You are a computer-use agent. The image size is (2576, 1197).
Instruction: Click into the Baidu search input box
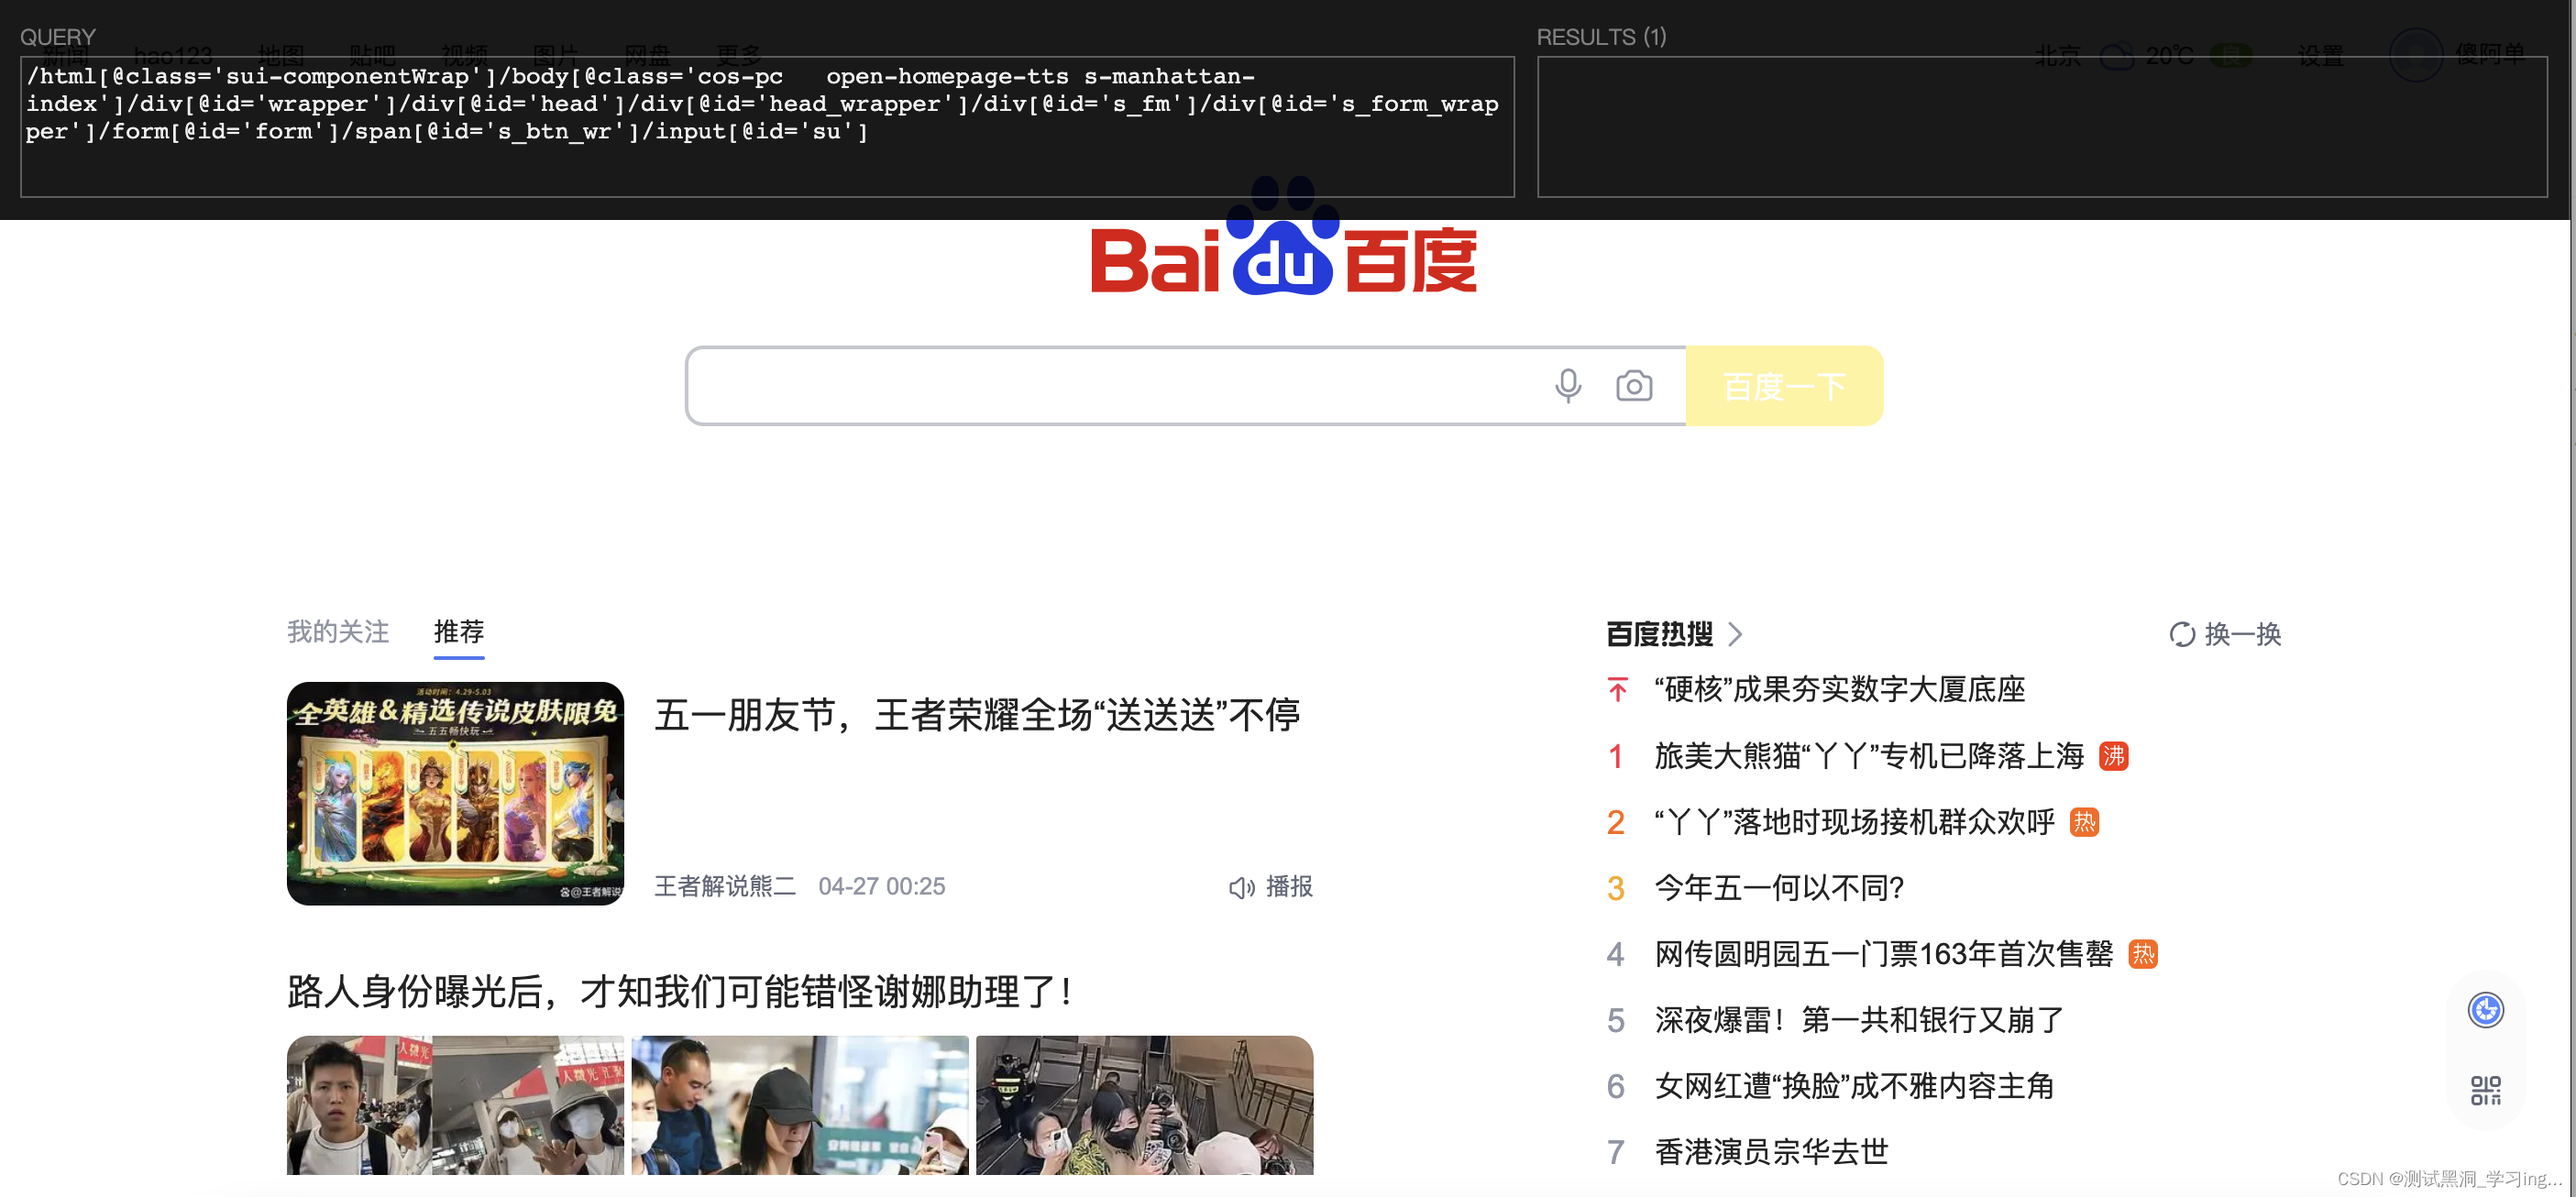coord(1110,386)
